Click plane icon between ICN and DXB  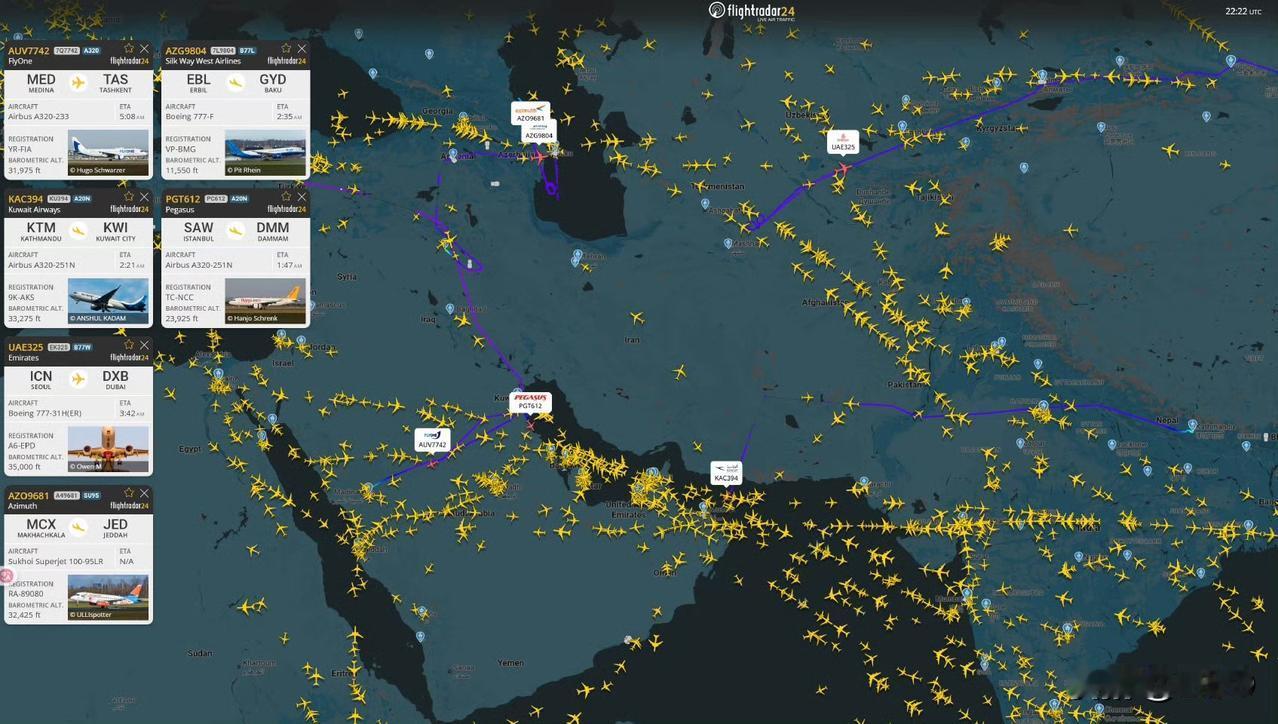78,379
